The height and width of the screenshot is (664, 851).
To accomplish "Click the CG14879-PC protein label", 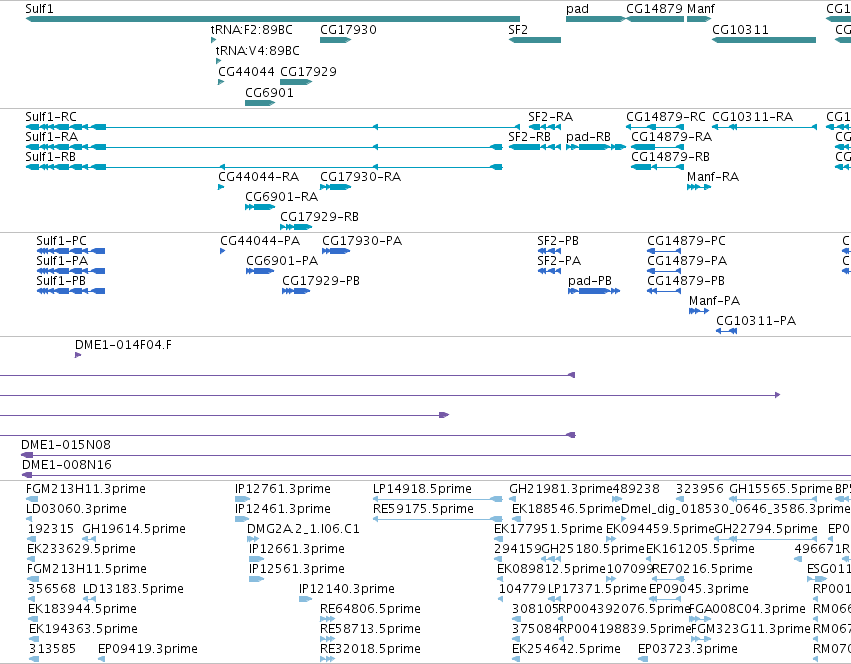I will [x=686, y=241].
